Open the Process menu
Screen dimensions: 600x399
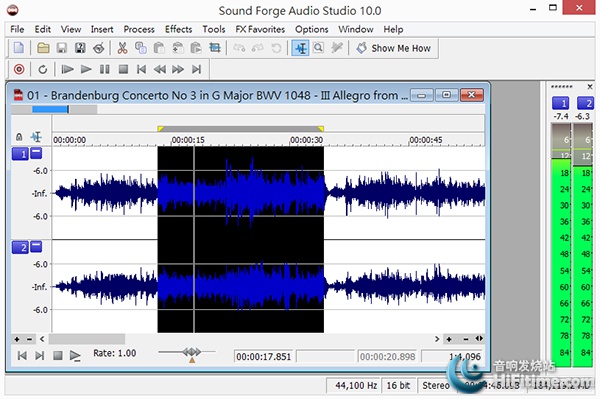click(139, 29)
